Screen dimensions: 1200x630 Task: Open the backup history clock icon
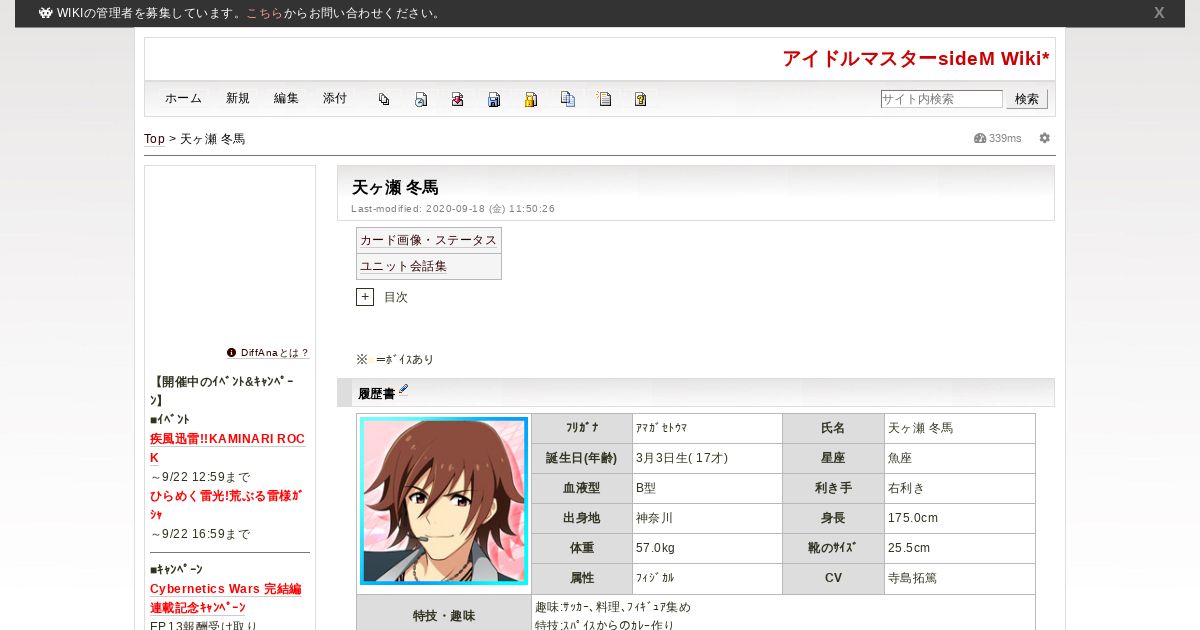(421, 99)
